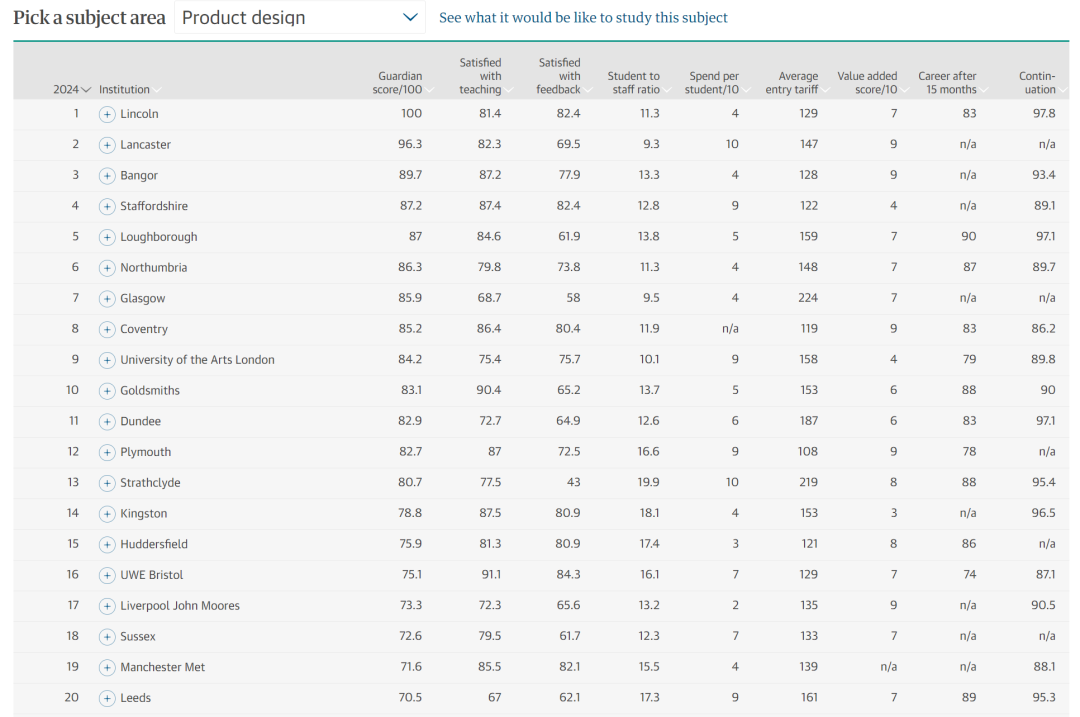Expand Liverpool John Moores plus icon
This screenshot has height=717, width=1080.
click(107, 606)
